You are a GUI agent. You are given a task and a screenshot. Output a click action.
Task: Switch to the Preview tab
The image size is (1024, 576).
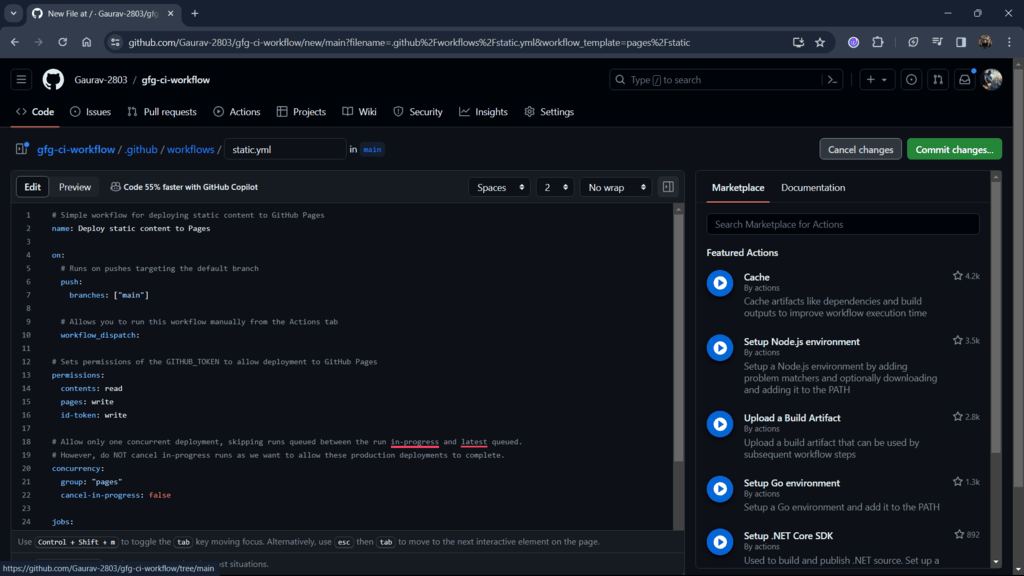[x=75, y=187]
